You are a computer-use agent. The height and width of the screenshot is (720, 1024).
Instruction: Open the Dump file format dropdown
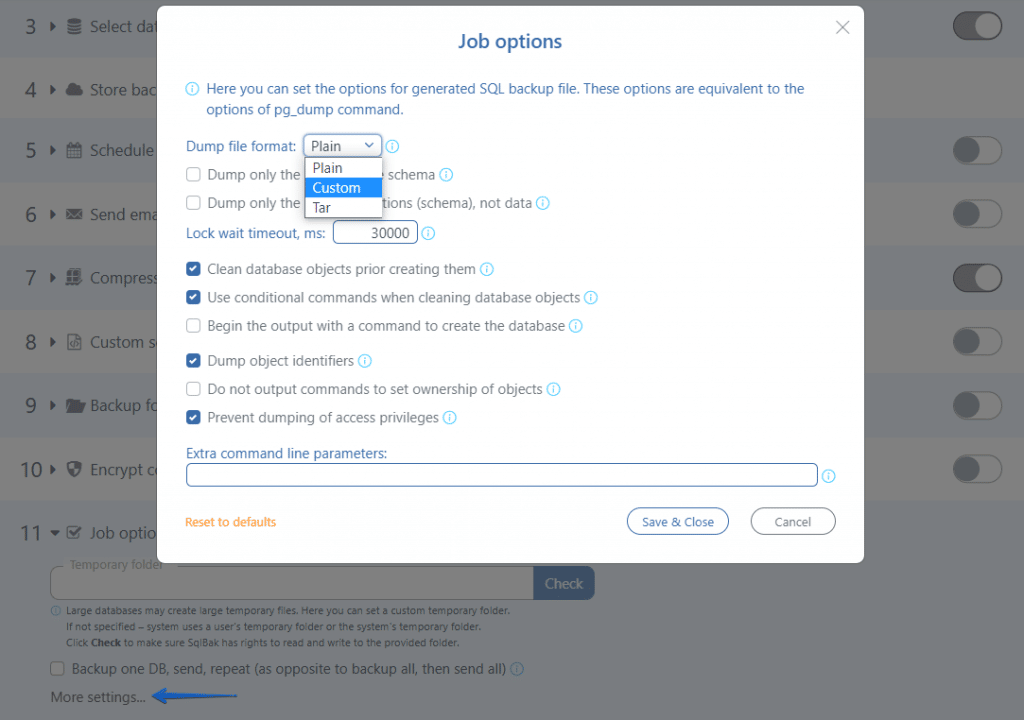point(343,146)
